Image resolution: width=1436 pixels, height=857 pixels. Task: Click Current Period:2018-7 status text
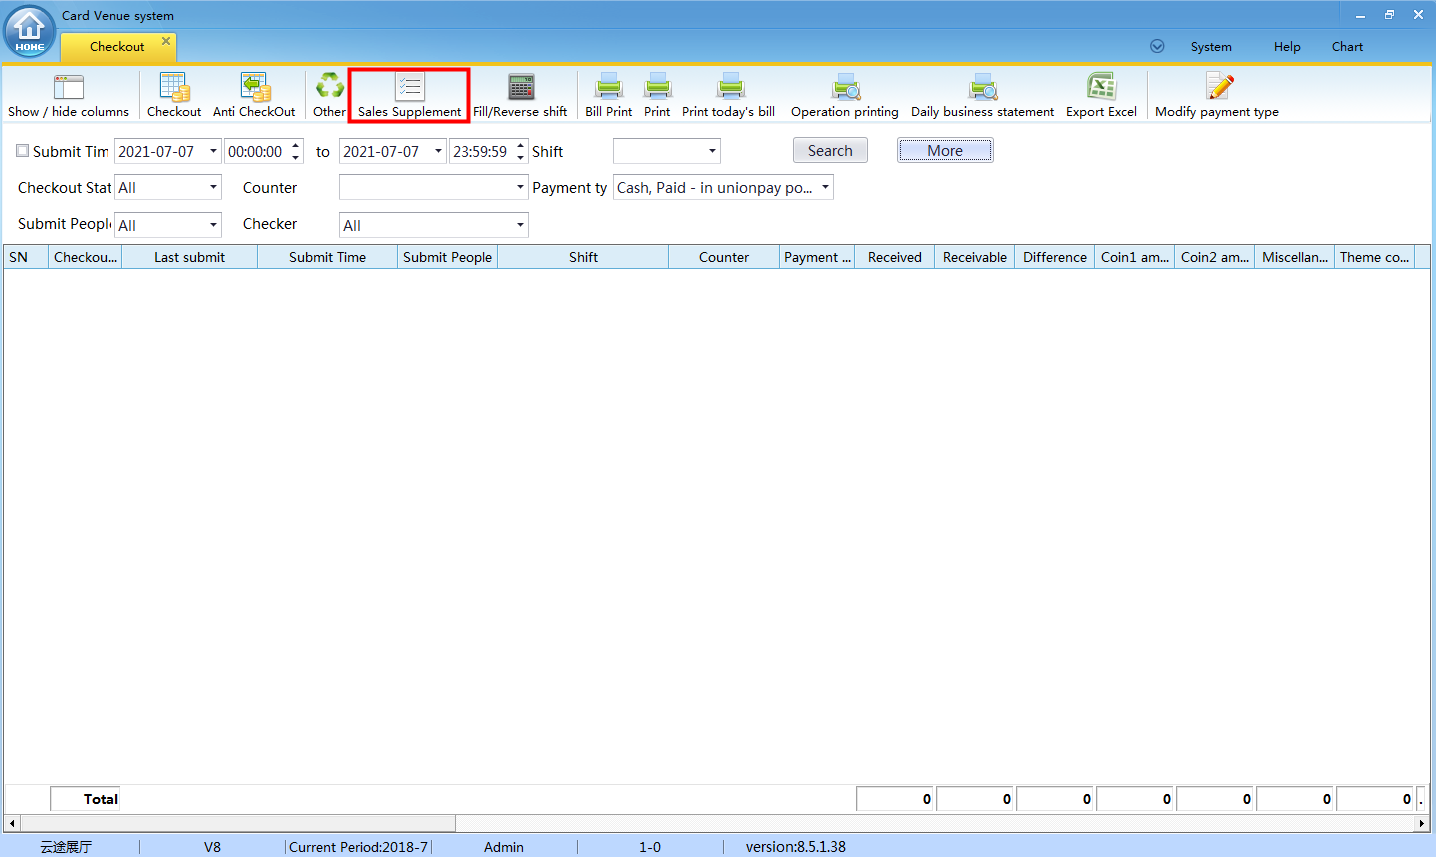(358, 847)
